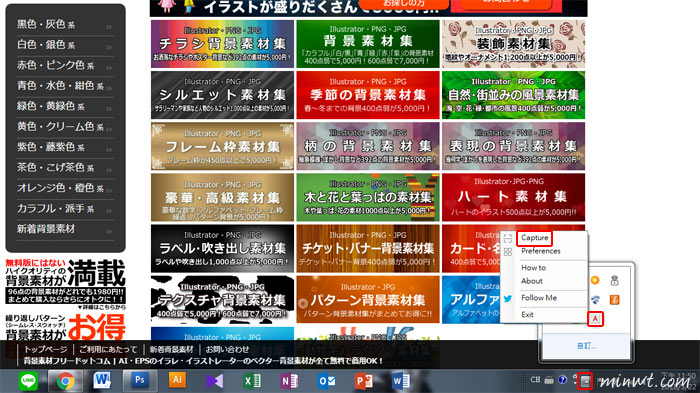The image size is (700, 393).
Task: Click the 満載 high-quality sidebar advertisement
Action: [x=65, y=284]
